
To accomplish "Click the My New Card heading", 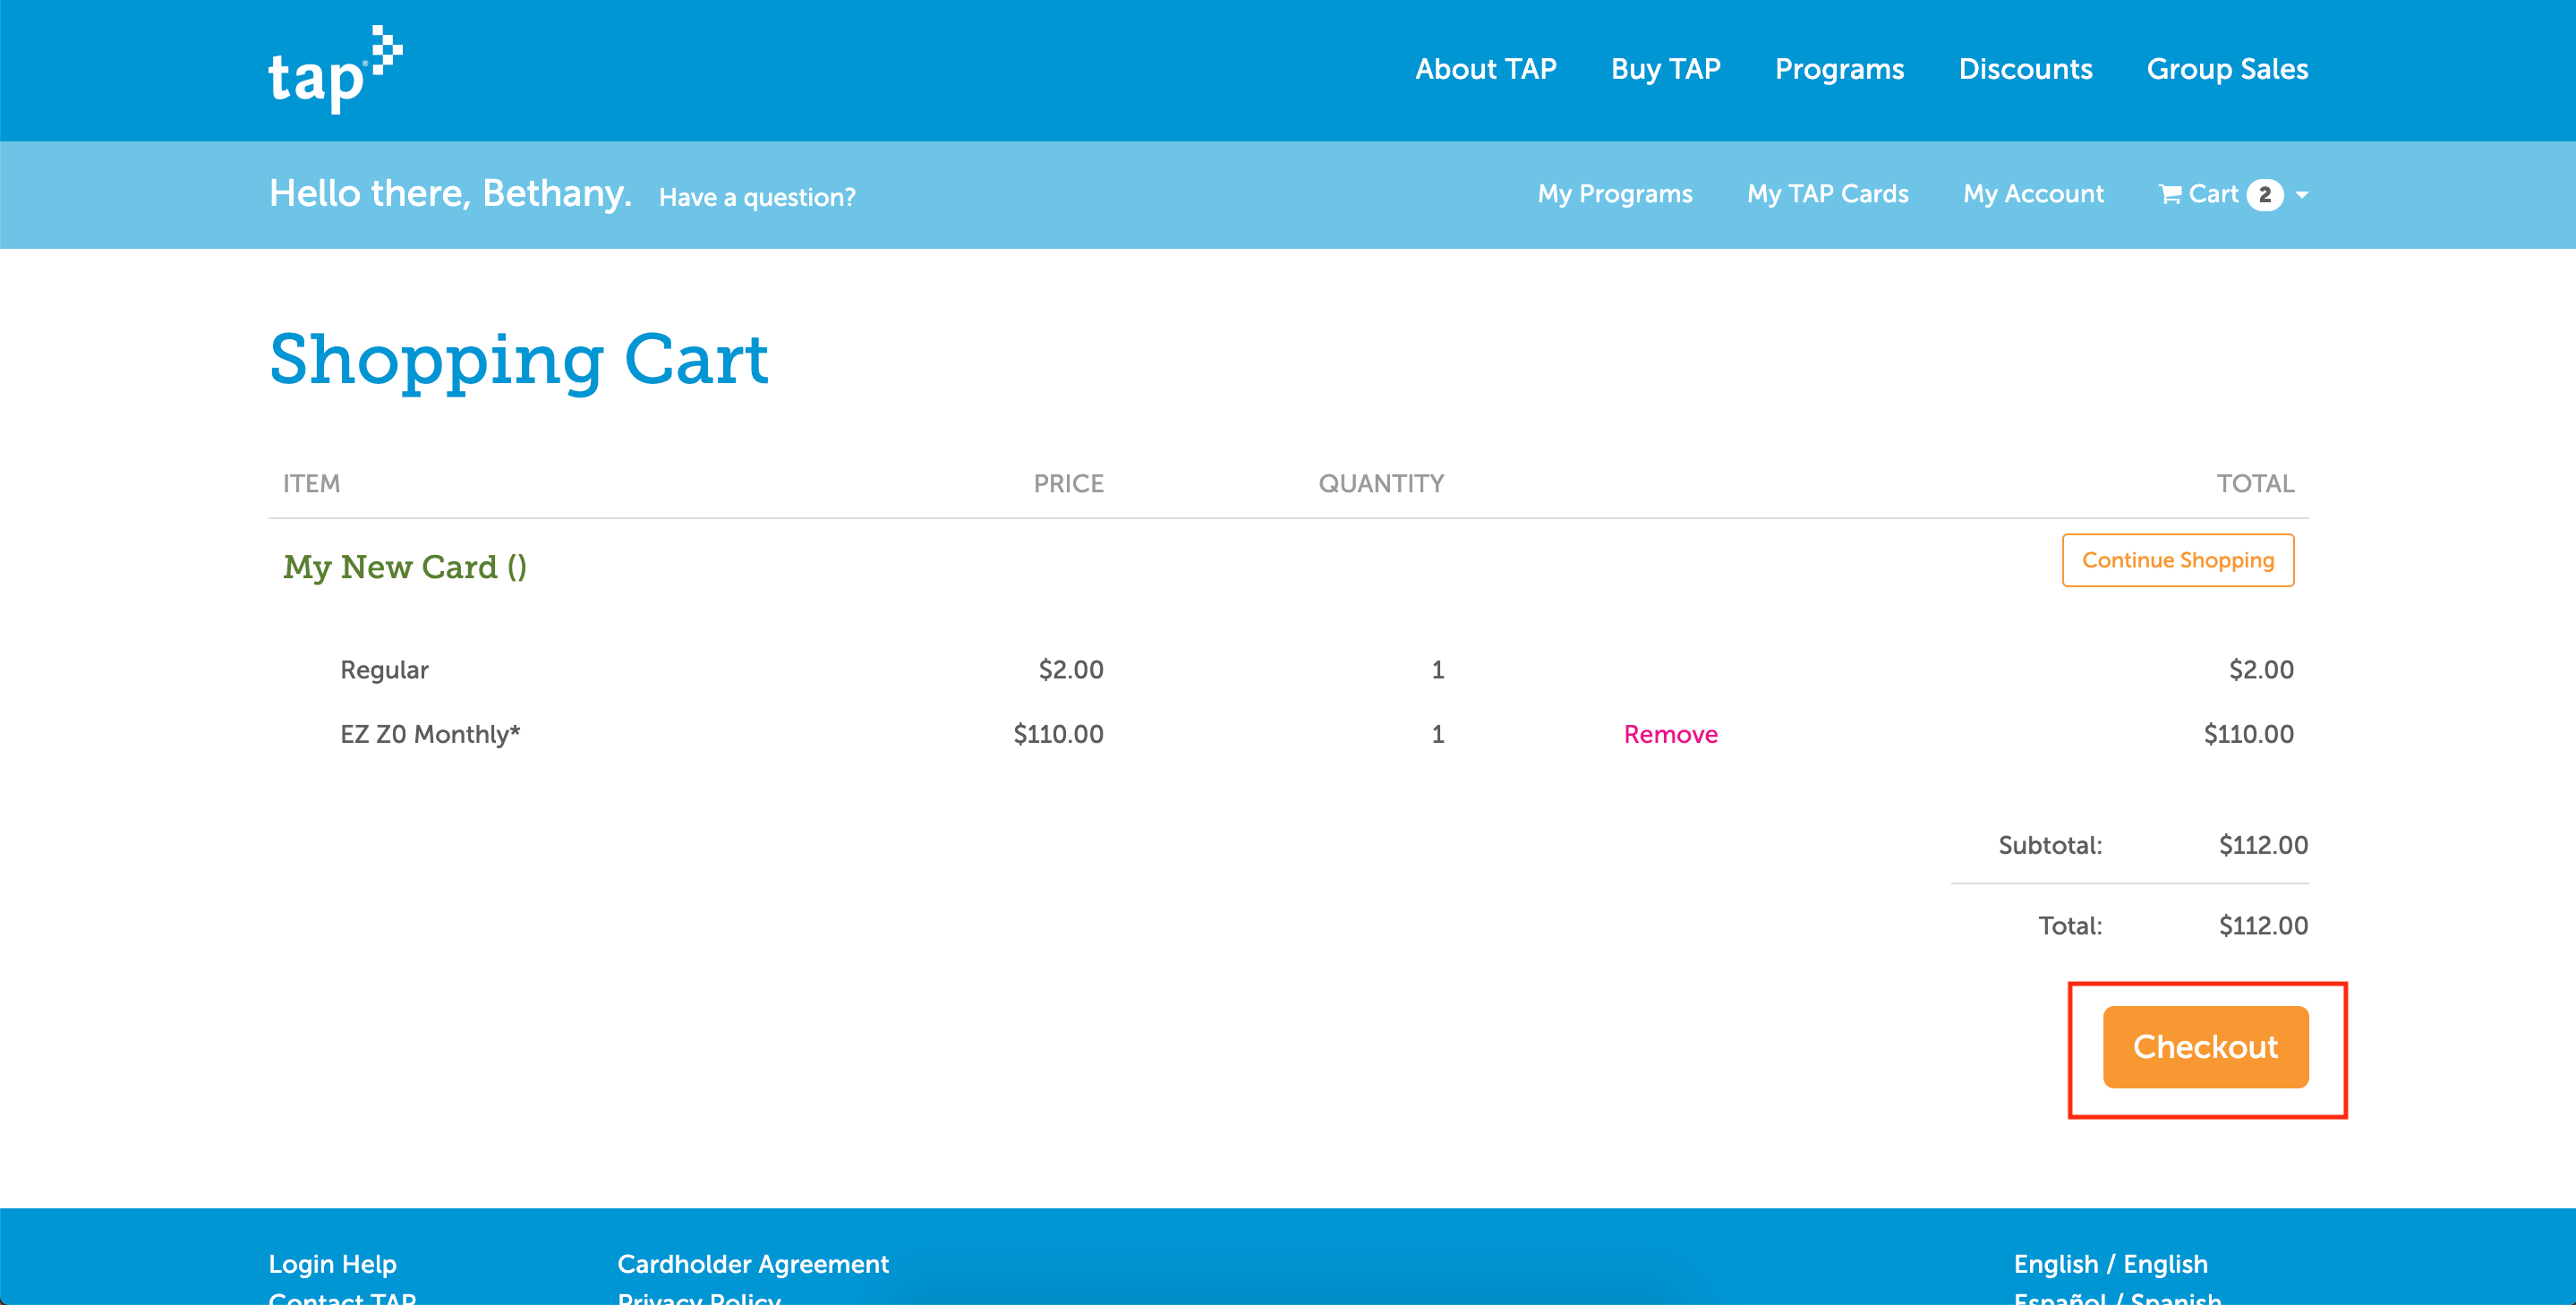I will coord(405,567).
